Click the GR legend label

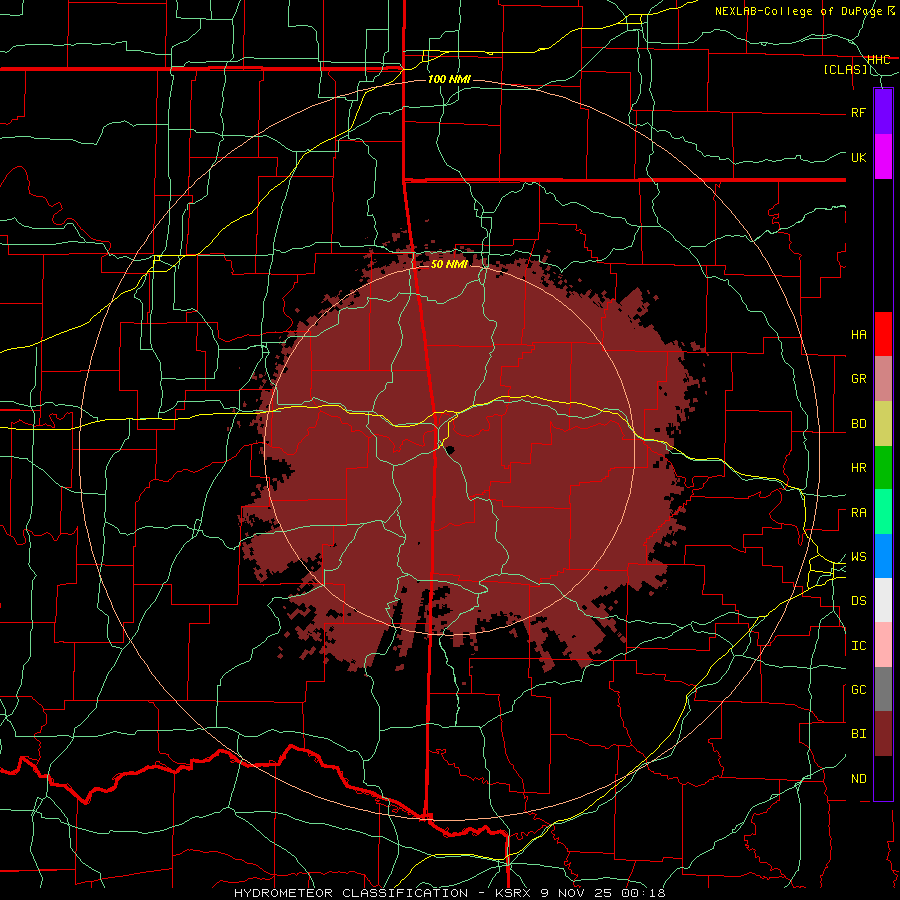858,379
